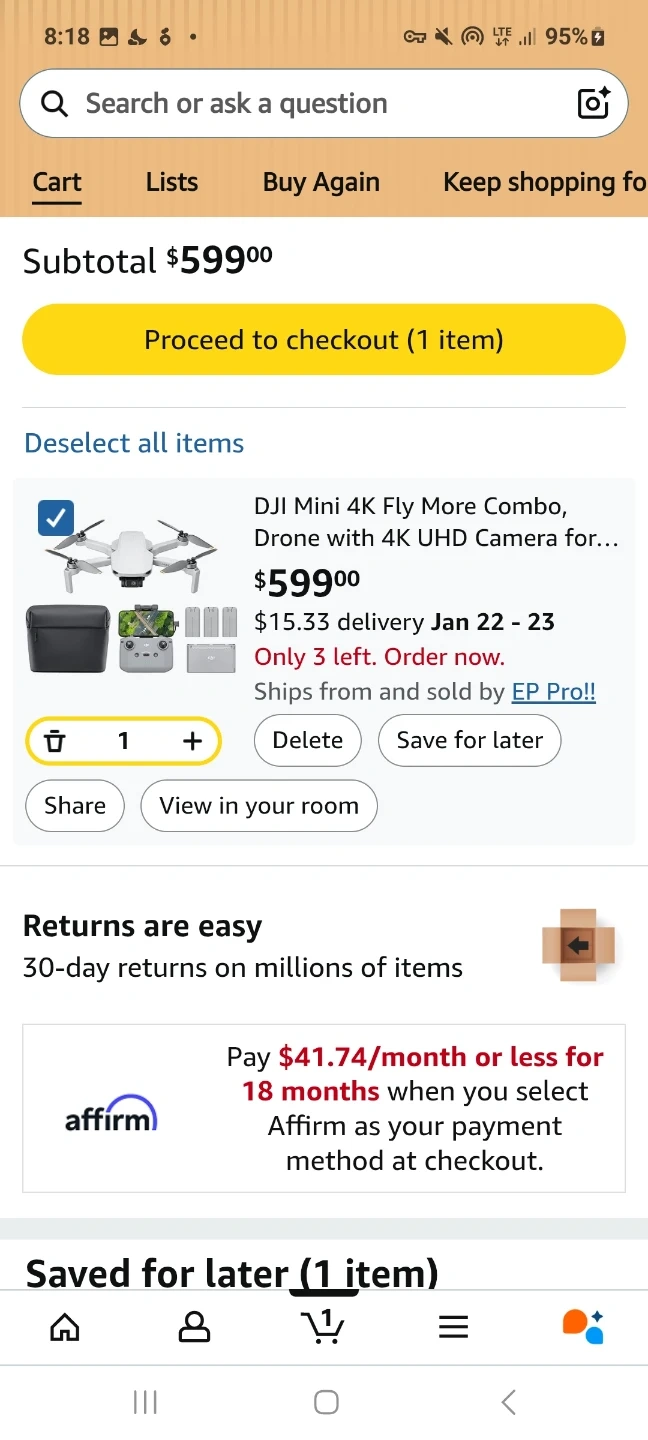648x1440 pixels.
Task: Increase quantity with the plus icon
Action: point(192,741)
